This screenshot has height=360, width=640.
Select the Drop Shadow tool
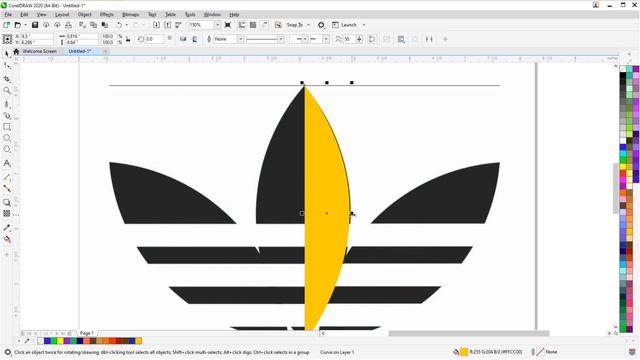click(x=7, y=202)
